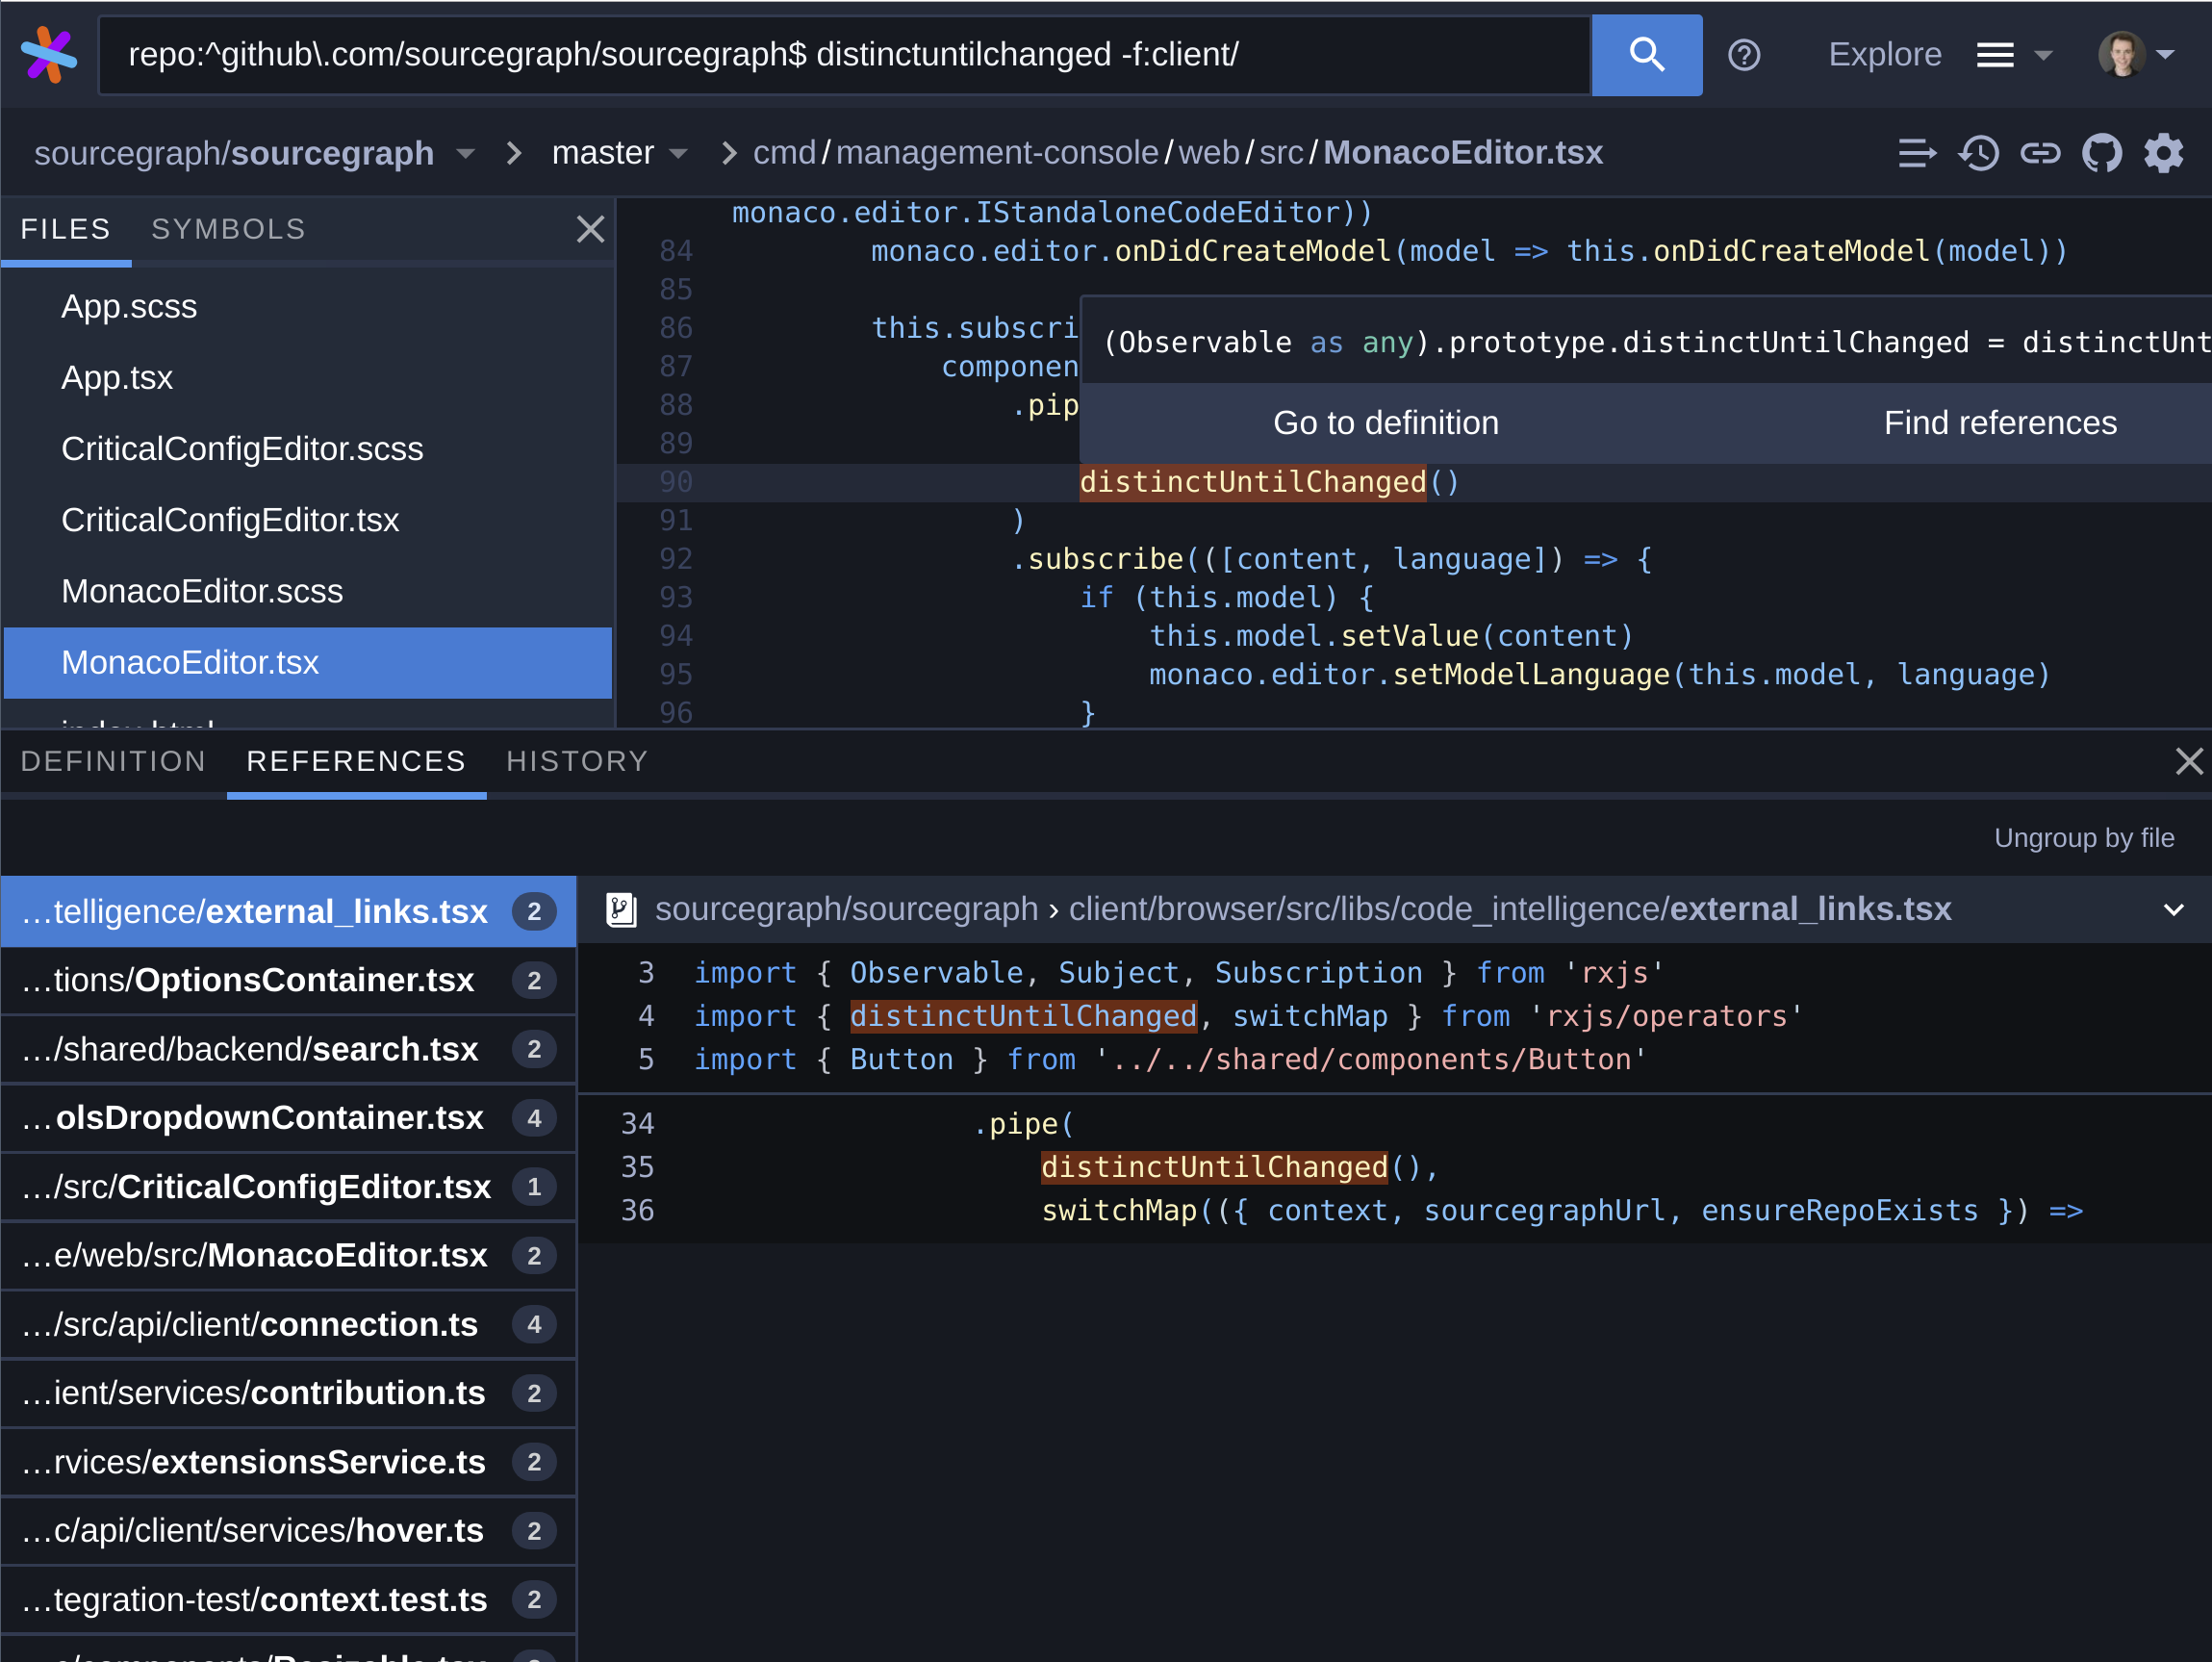Close the references bottom panel
The image size is (2212, 1662).
coord(2189,761)
